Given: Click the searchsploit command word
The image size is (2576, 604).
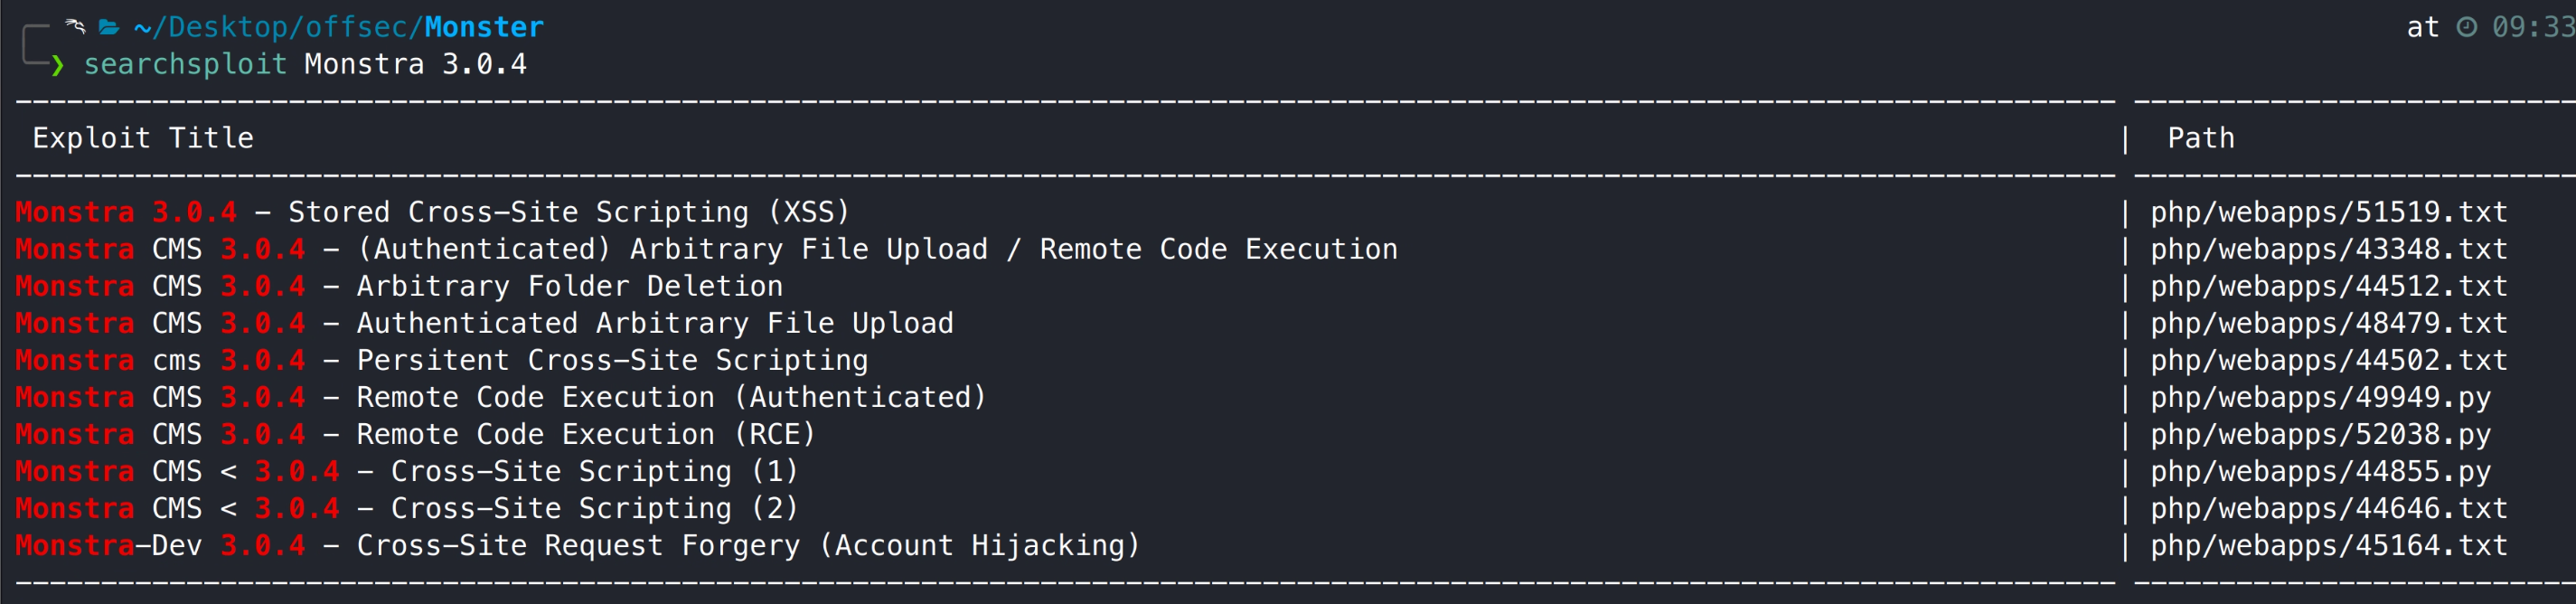Looking at the screenshot, I should coord(185,65).
